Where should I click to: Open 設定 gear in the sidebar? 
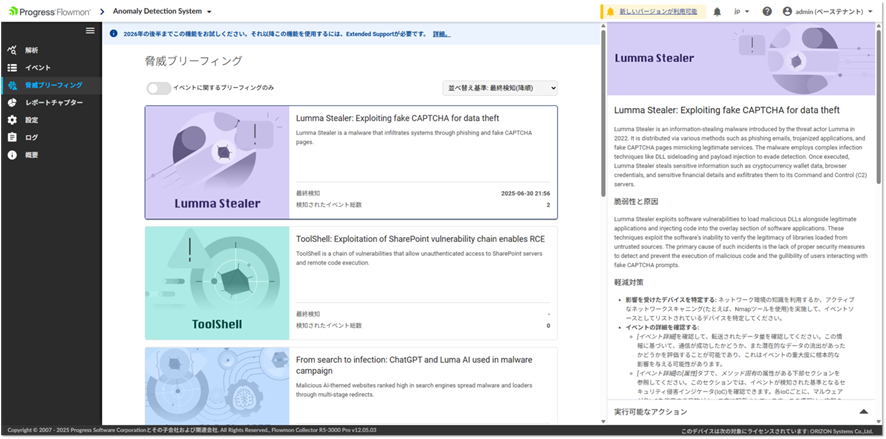[x=13, y=120]
